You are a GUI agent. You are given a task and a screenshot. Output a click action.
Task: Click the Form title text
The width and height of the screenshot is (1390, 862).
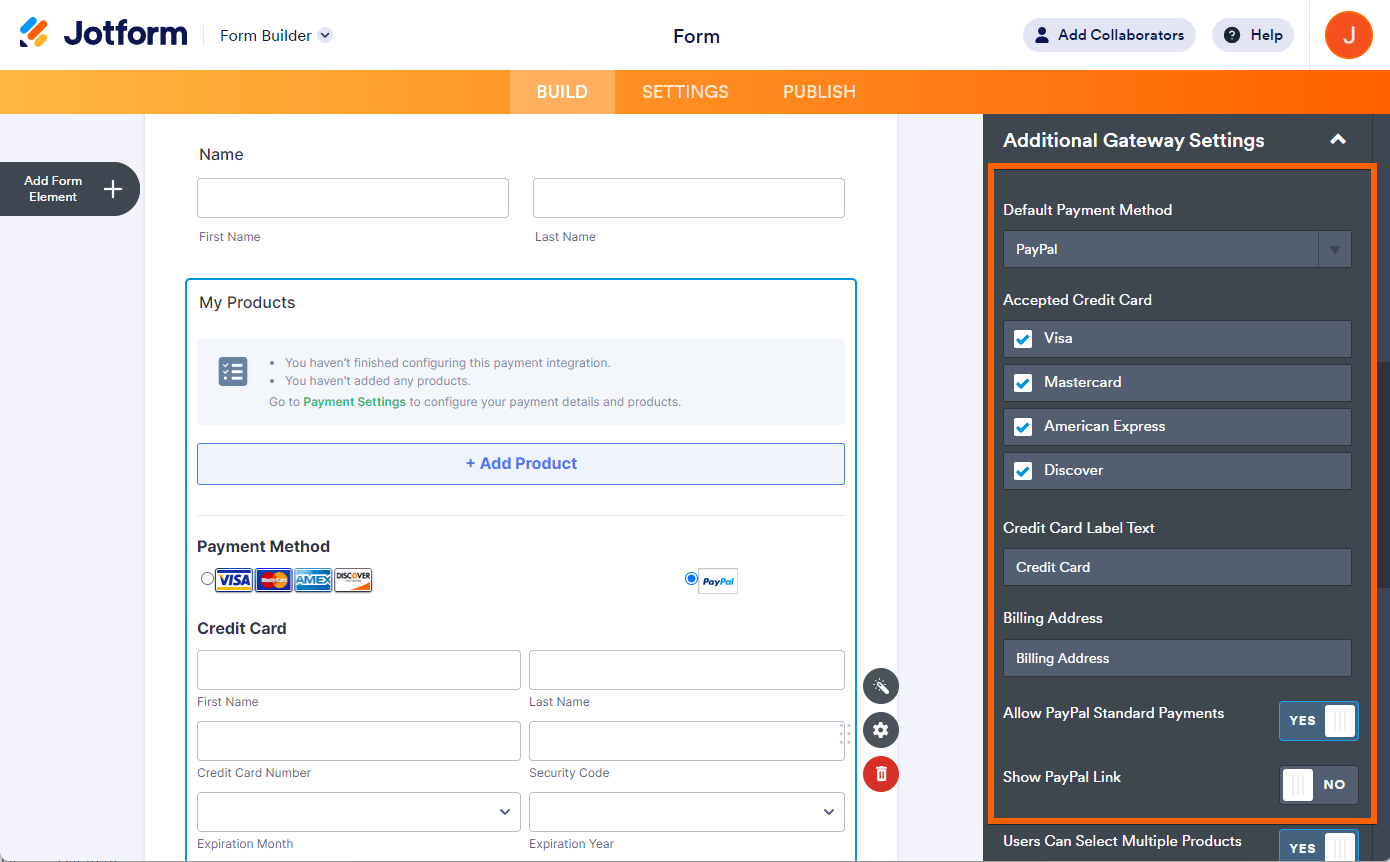(697, 36)
